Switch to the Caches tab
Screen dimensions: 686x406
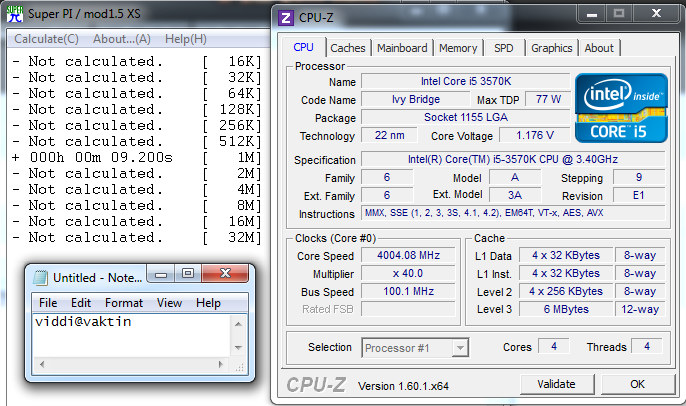[x=347, y=48]
